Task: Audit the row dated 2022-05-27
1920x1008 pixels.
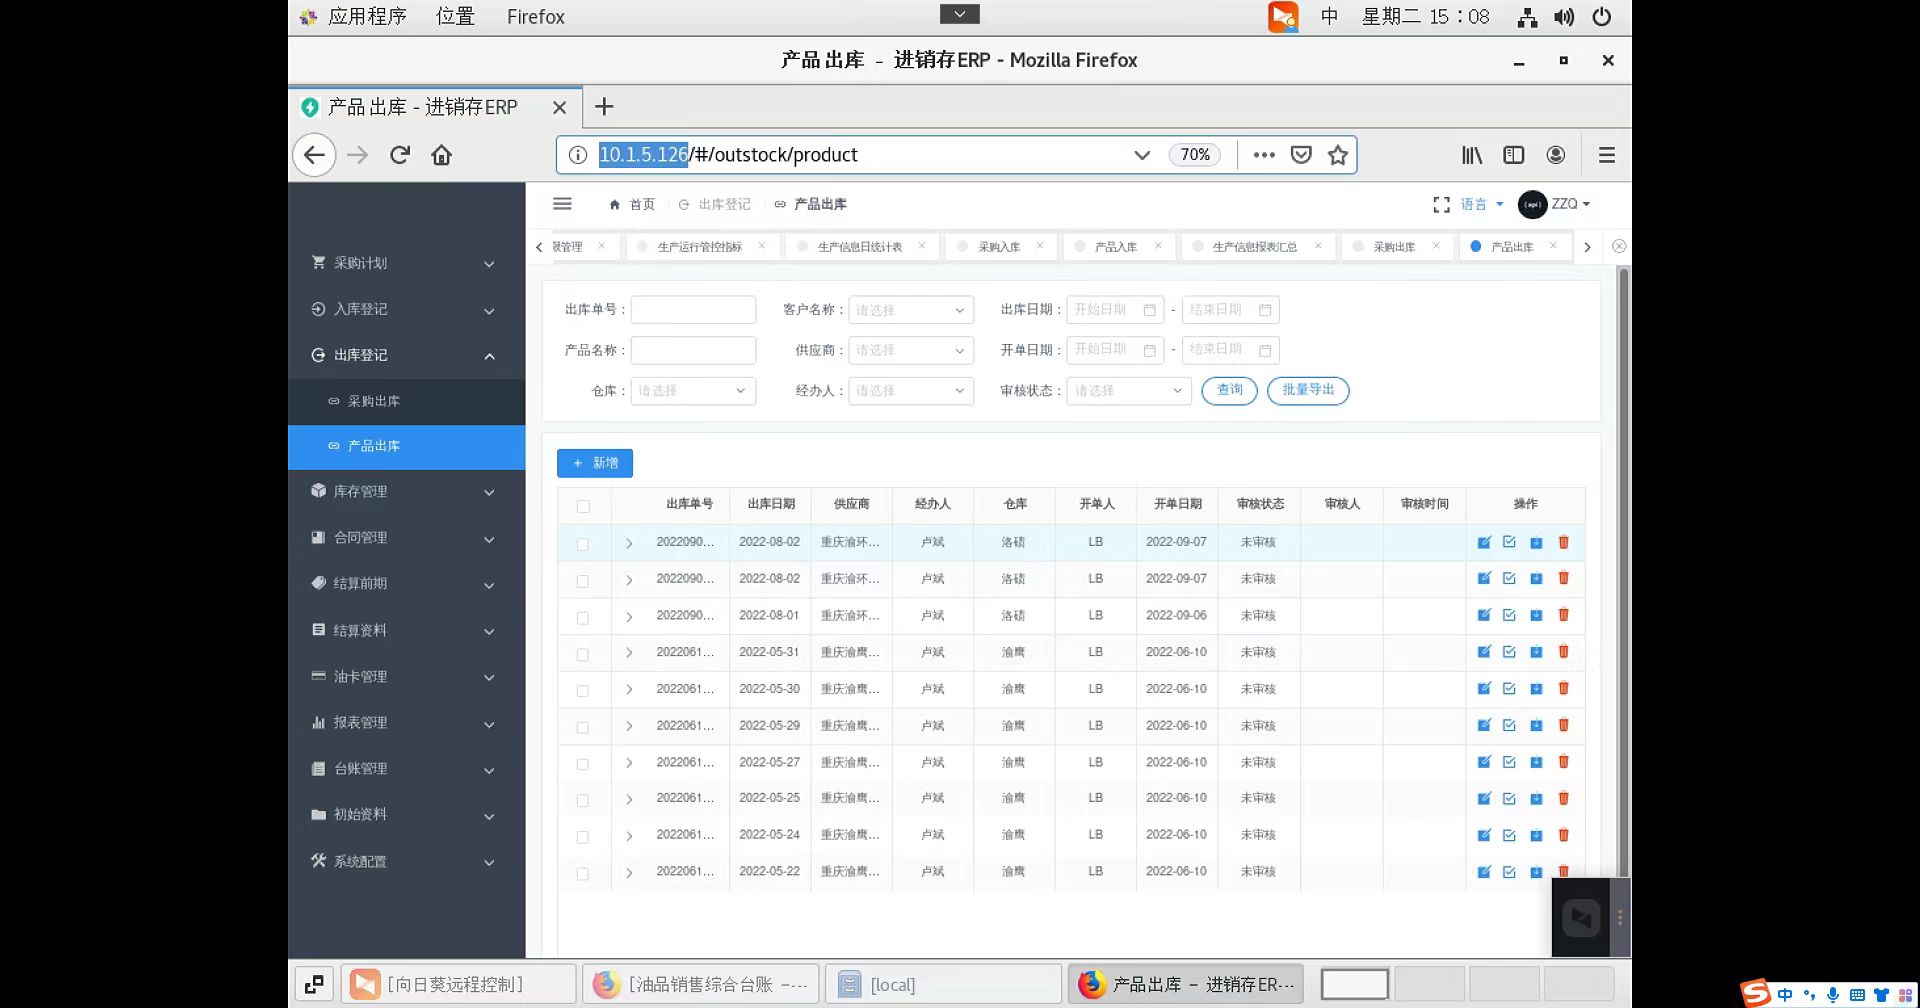Action: (1509, 762)
